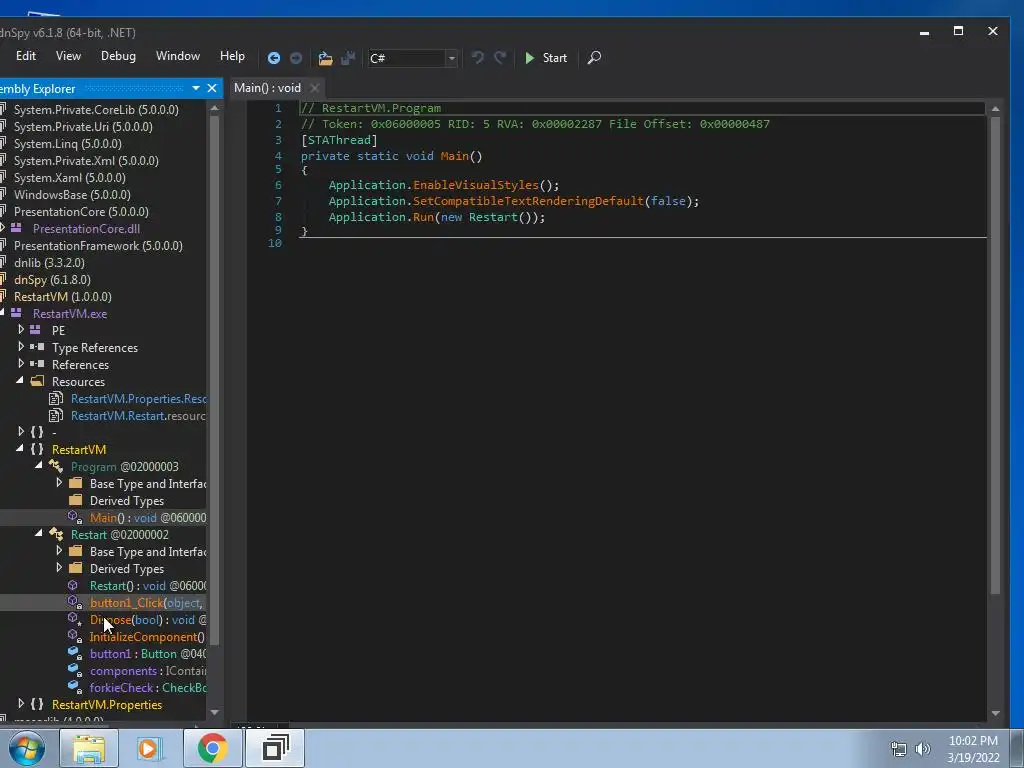
Task: Click EnableVisualStyles in the code
Action: pyautogui.click(x=476, y=185)
